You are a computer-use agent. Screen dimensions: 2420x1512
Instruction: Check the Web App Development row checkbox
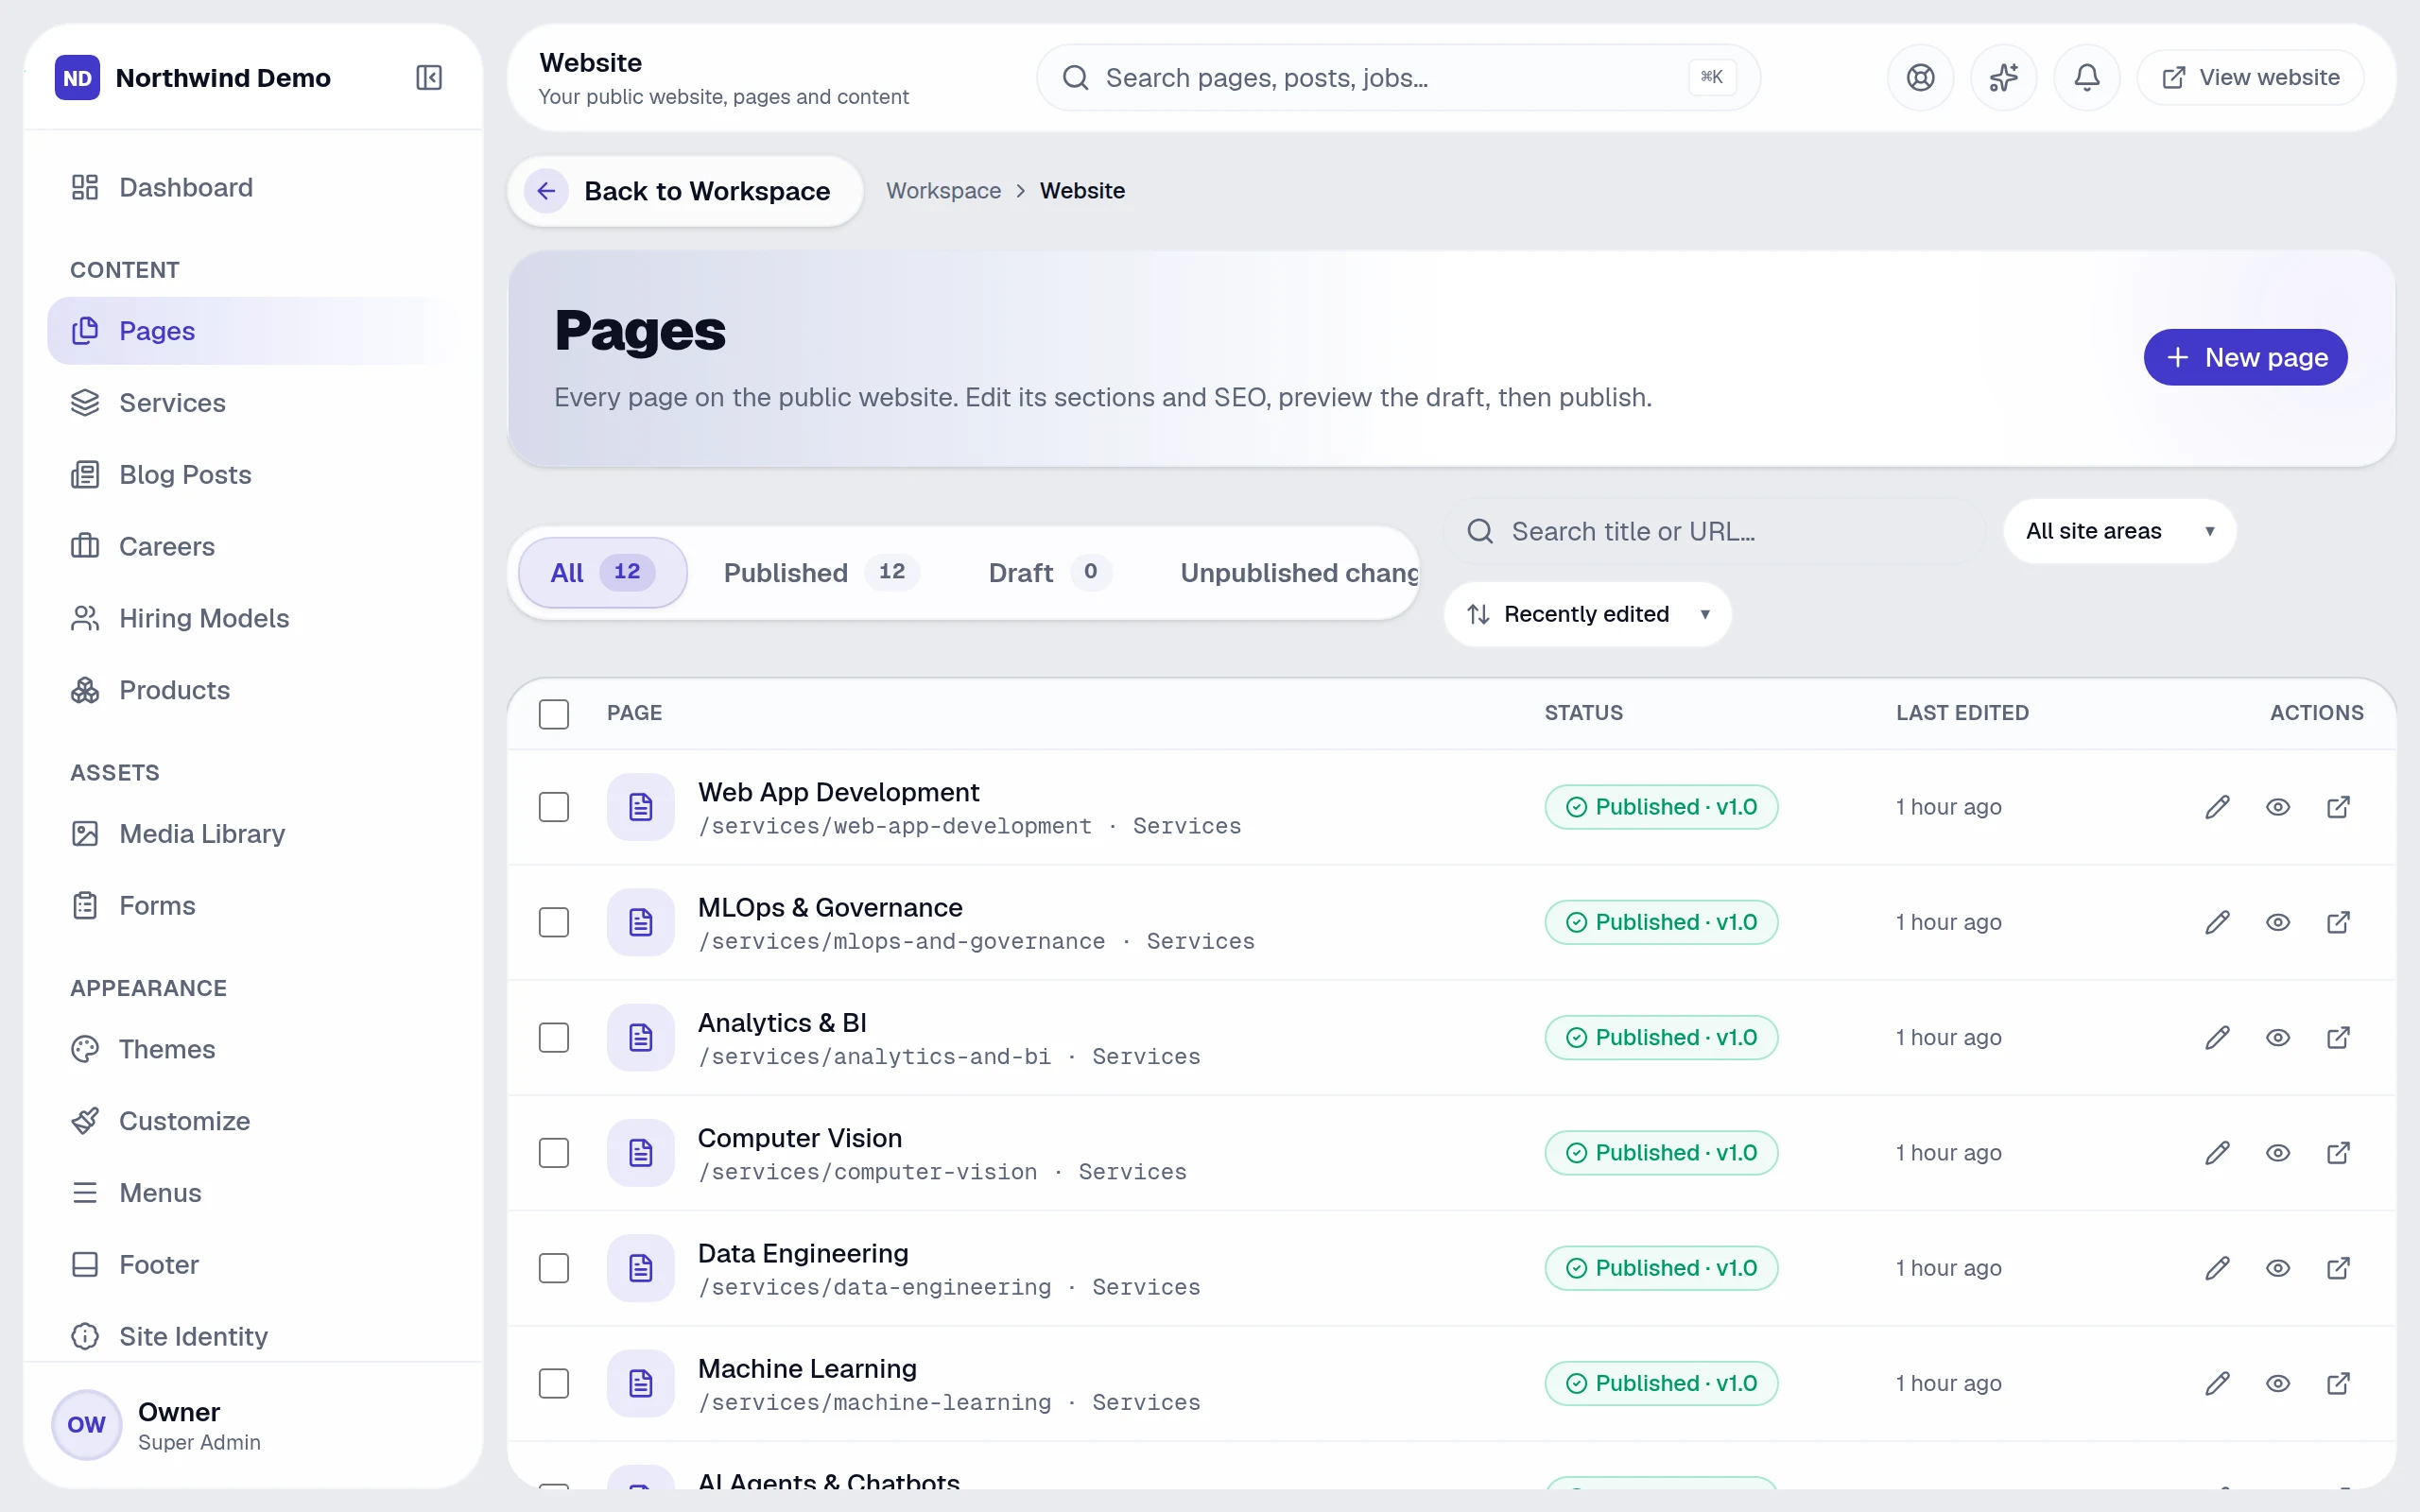click(554, 807)
